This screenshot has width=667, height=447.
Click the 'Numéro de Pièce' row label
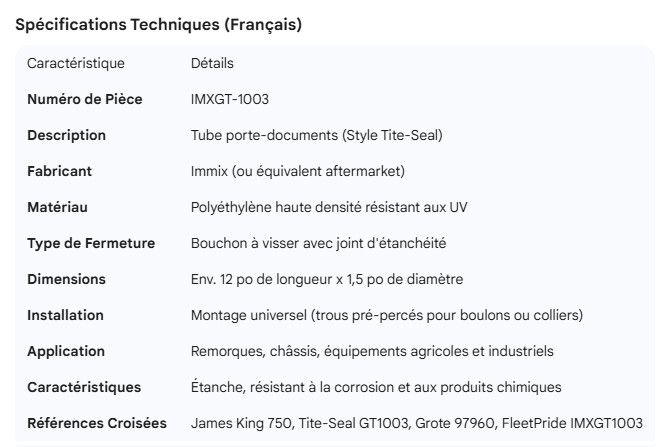click(x=84, y=99)
